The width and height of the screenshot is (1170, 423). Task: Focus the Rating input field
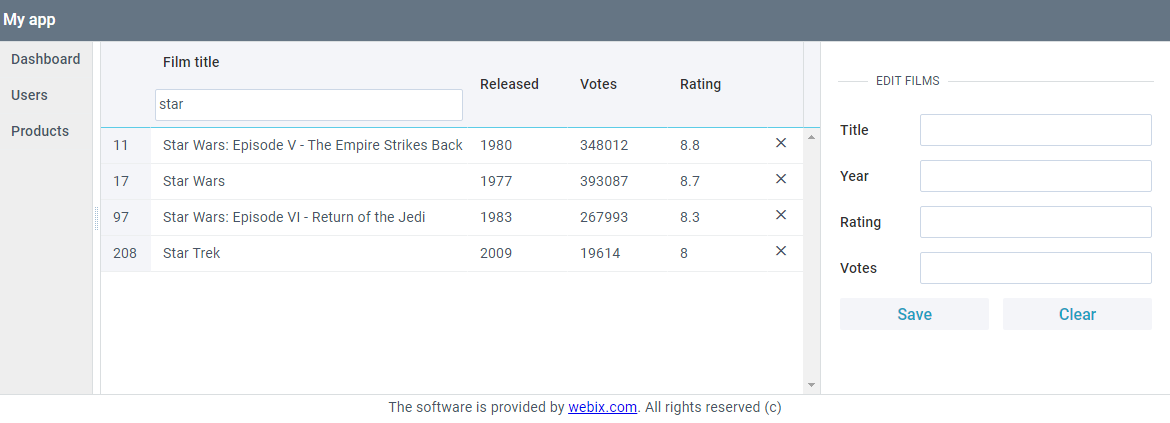1036,222
